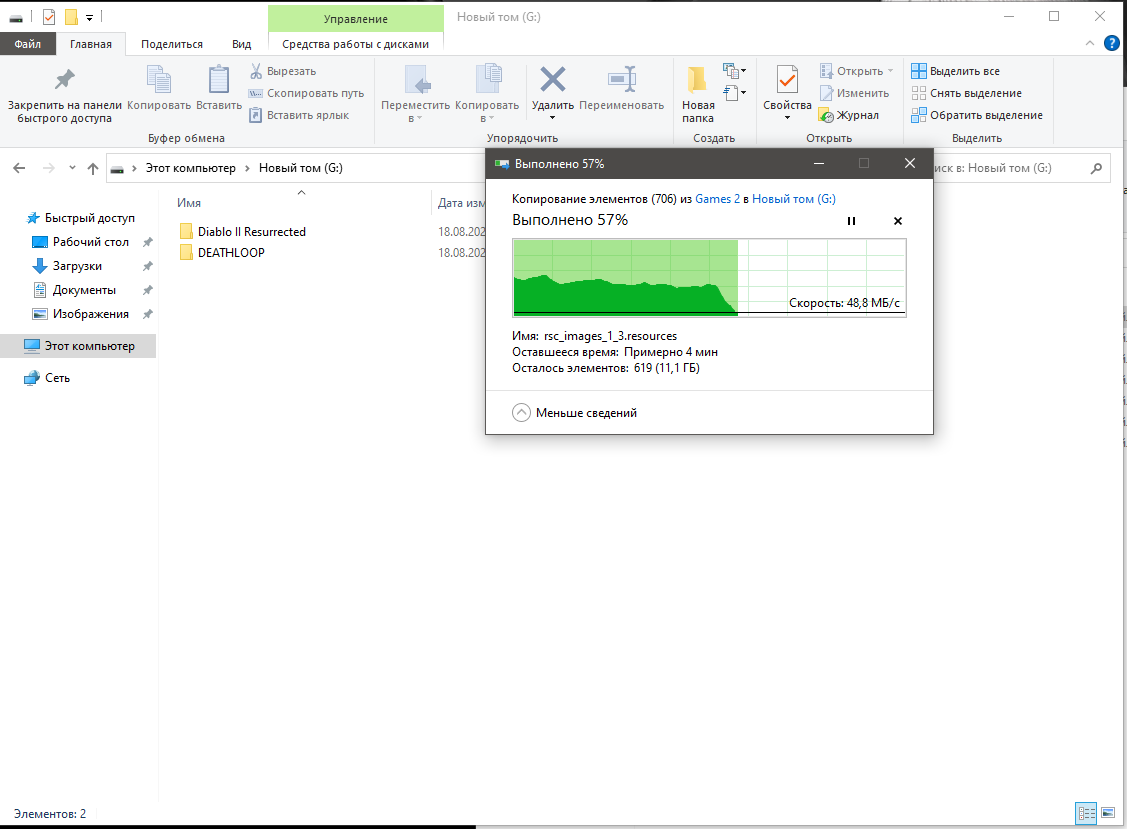The width and height of the screenshot is (1127, 829).
Task: Open Копировать в dropdown
Action: (x=487, y=111)
